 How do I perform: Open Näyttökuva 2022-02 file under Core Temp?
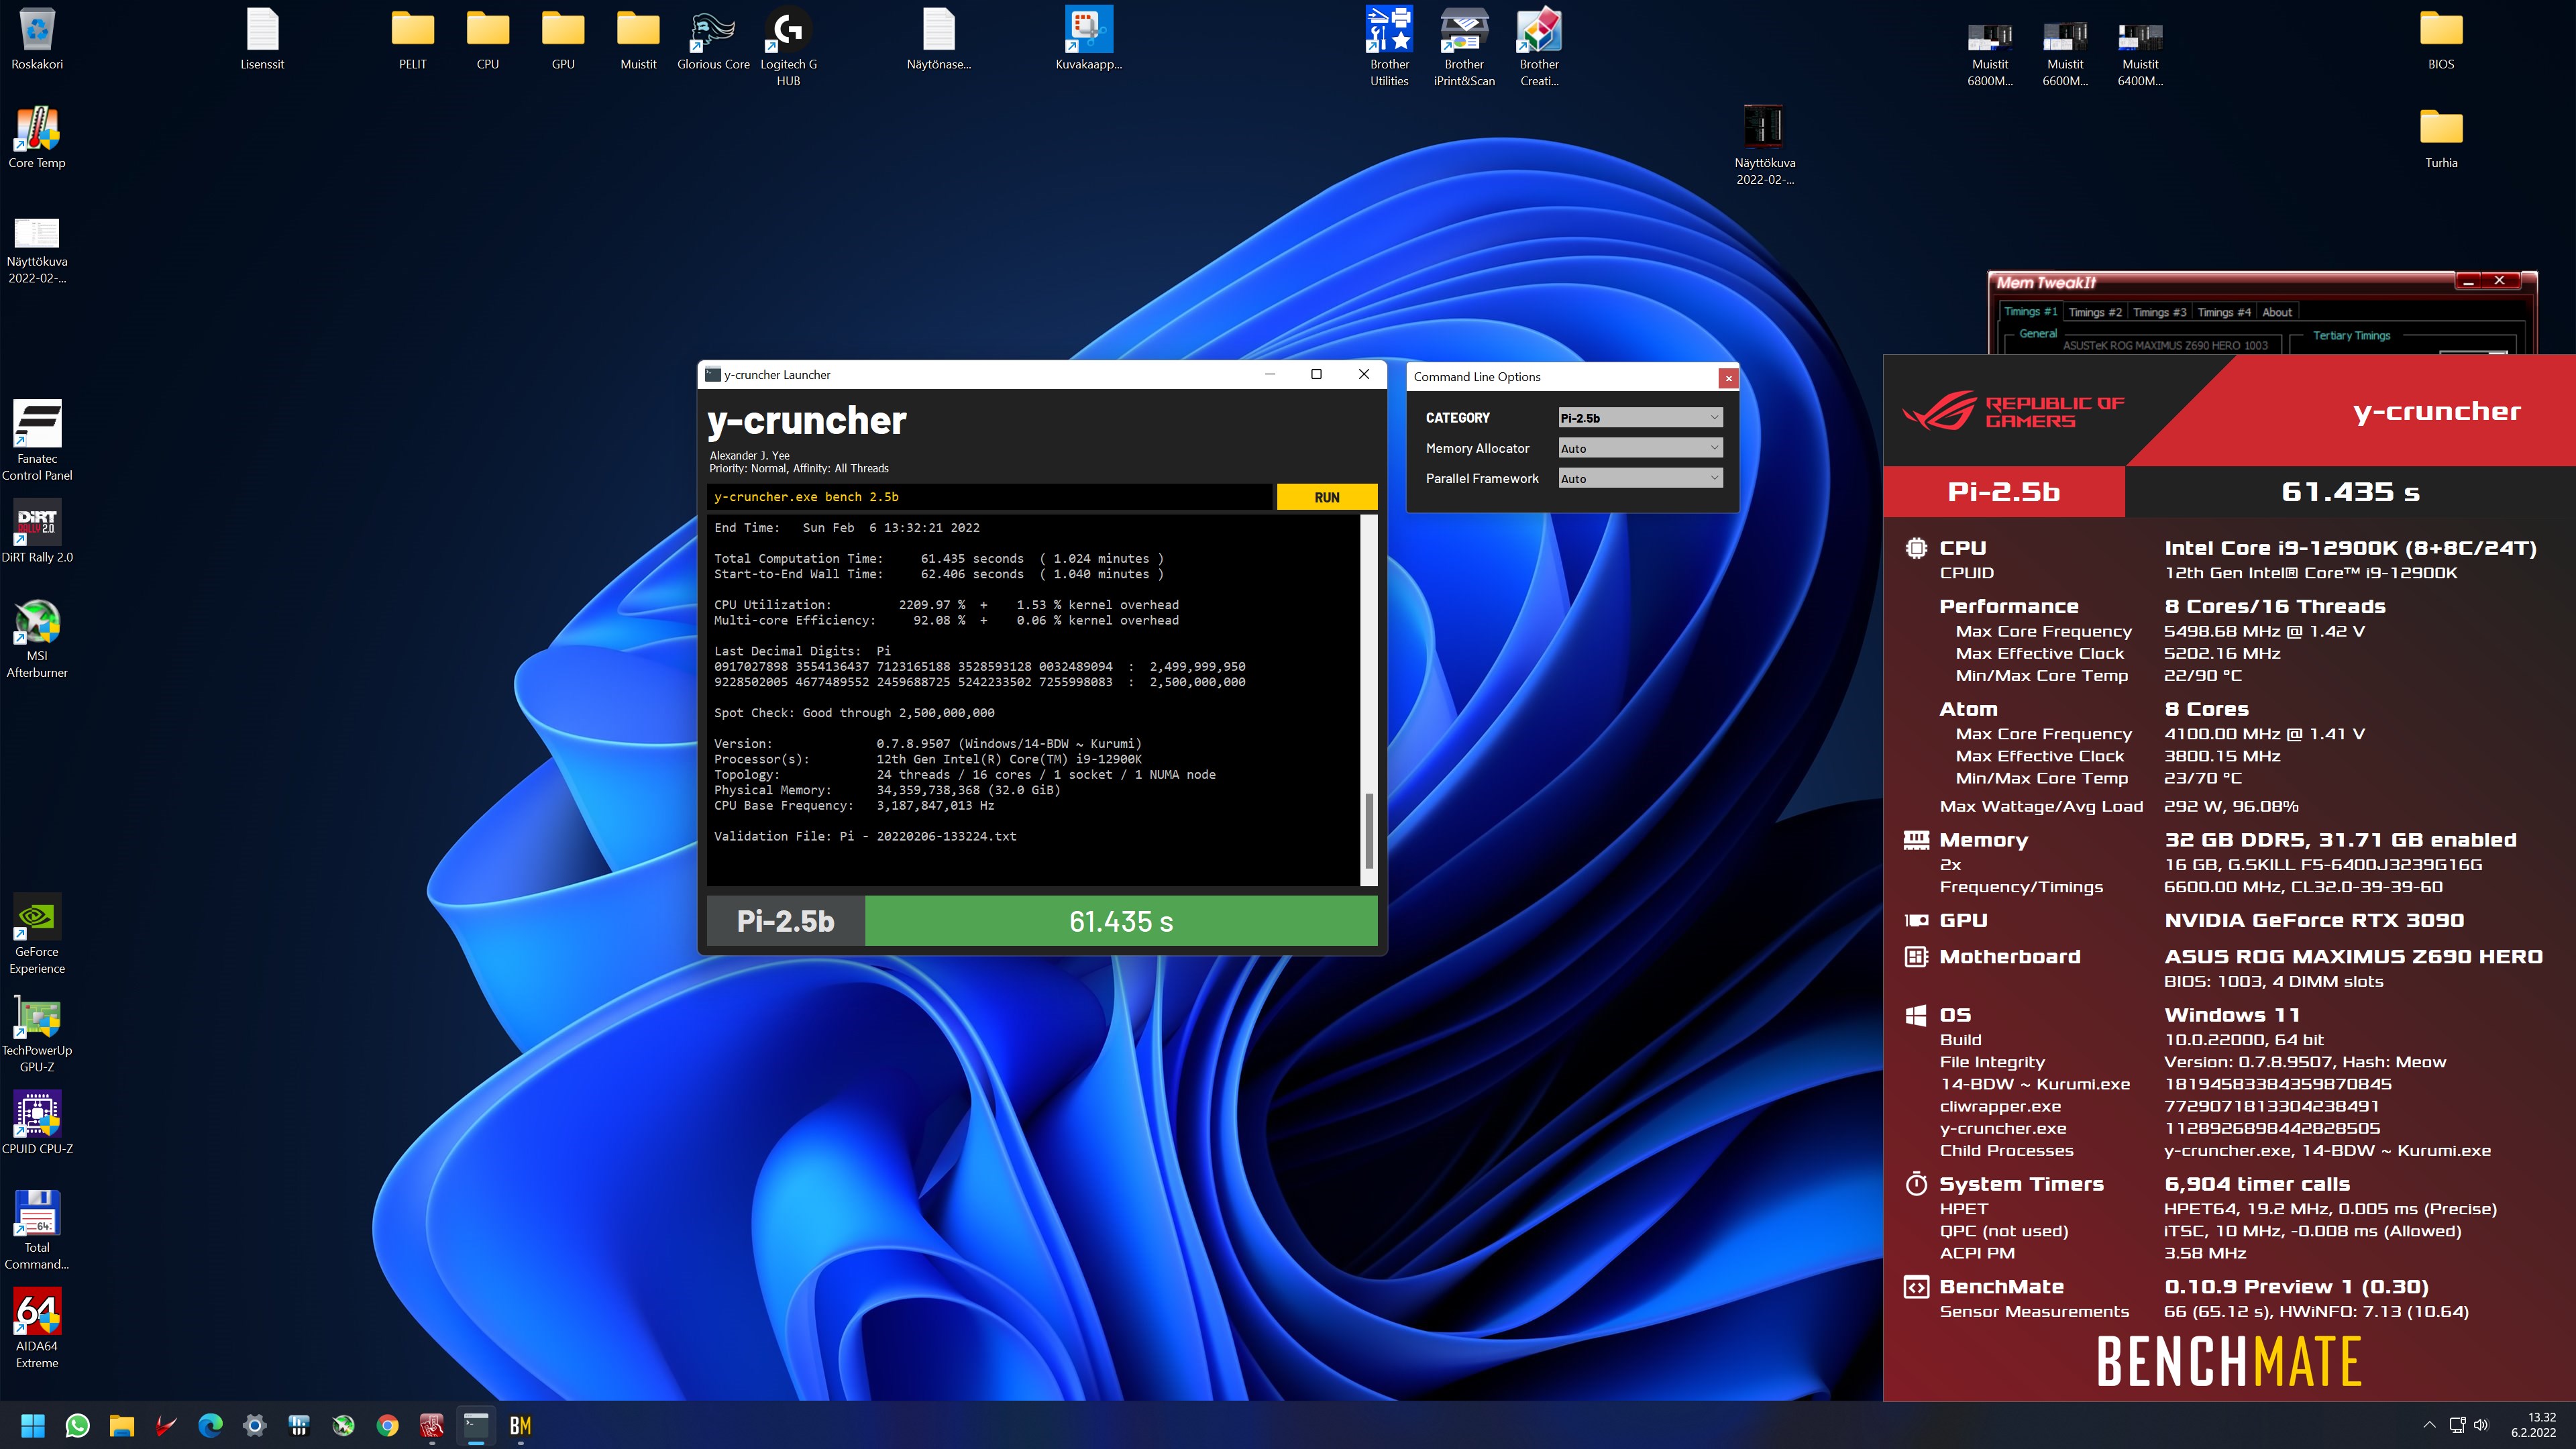[37, 252]
